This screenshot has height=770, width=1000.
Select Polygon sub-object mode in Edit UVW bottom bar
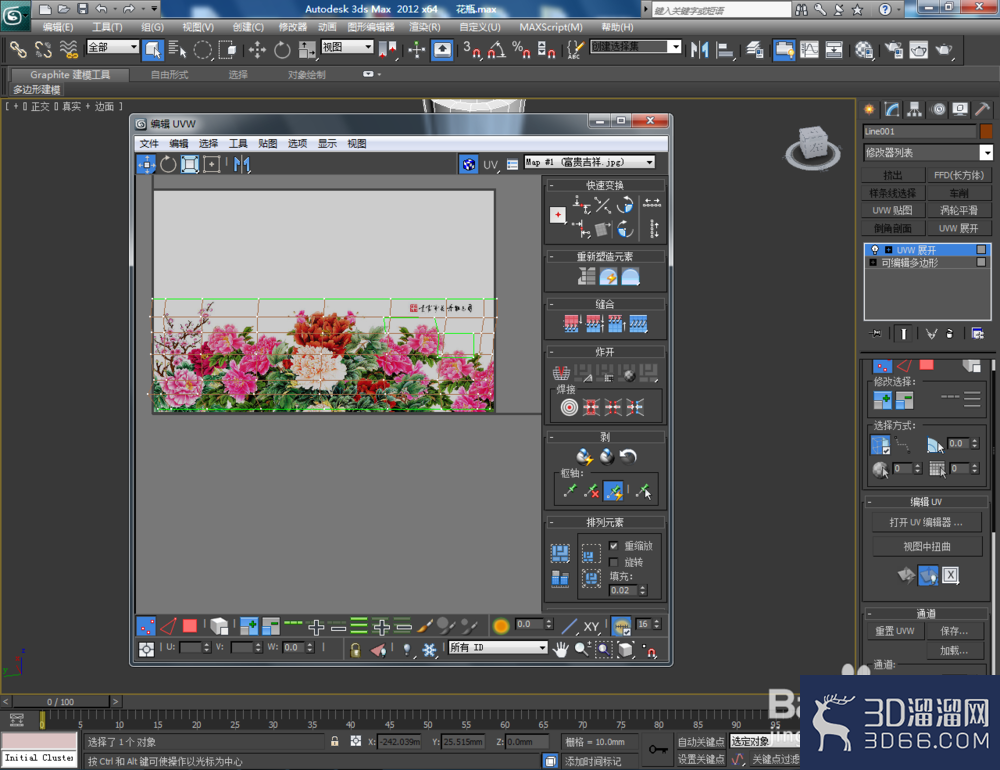[189, 626]
